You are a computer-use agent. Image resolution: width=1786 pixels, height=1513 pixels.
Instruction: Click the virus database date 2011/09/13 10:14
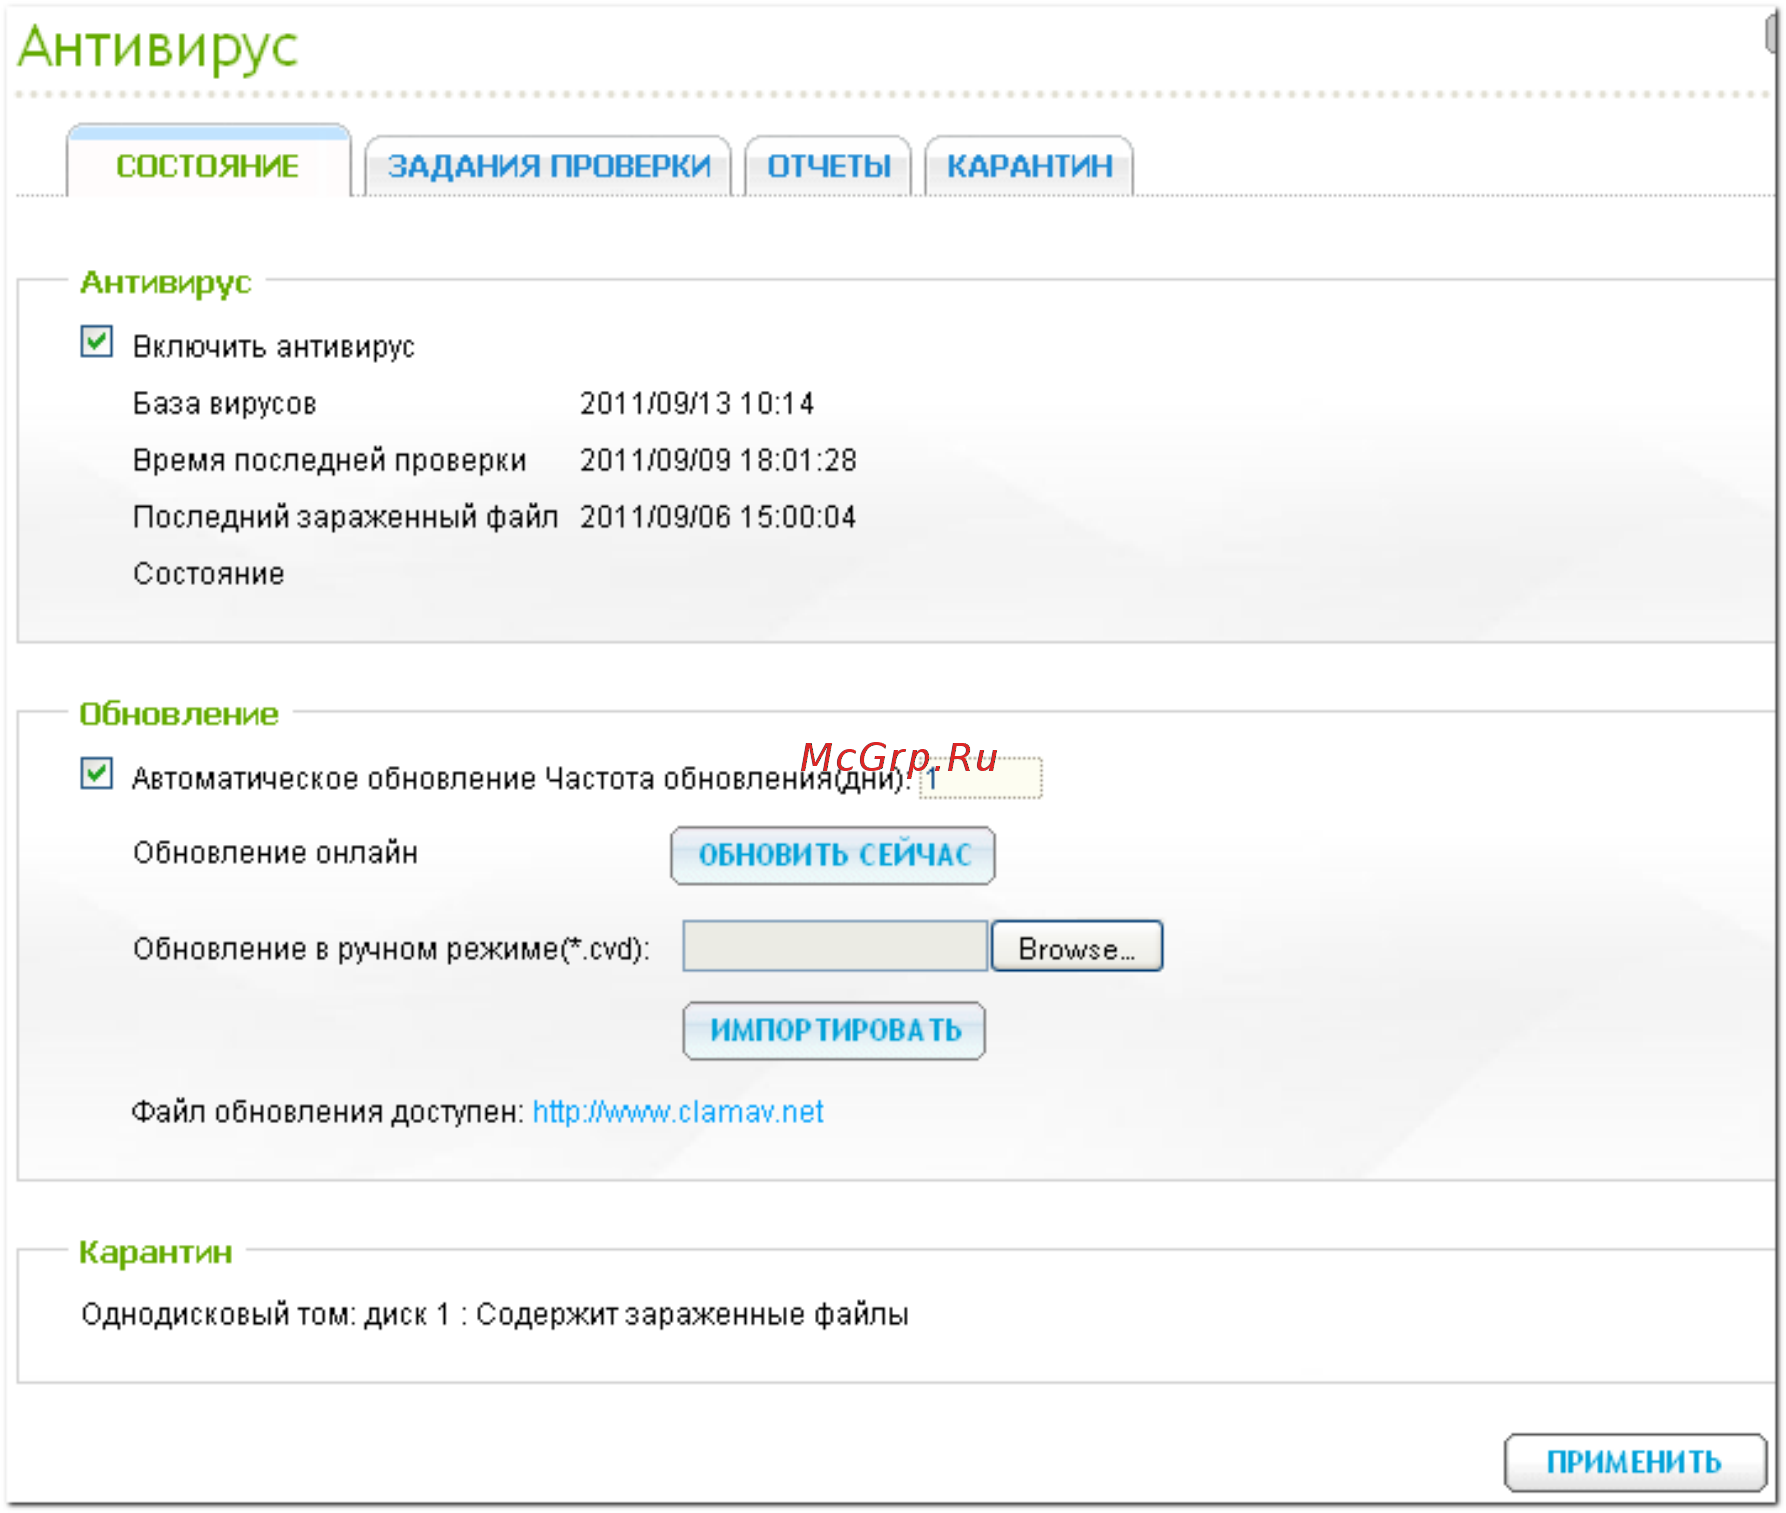pos(697,404)
